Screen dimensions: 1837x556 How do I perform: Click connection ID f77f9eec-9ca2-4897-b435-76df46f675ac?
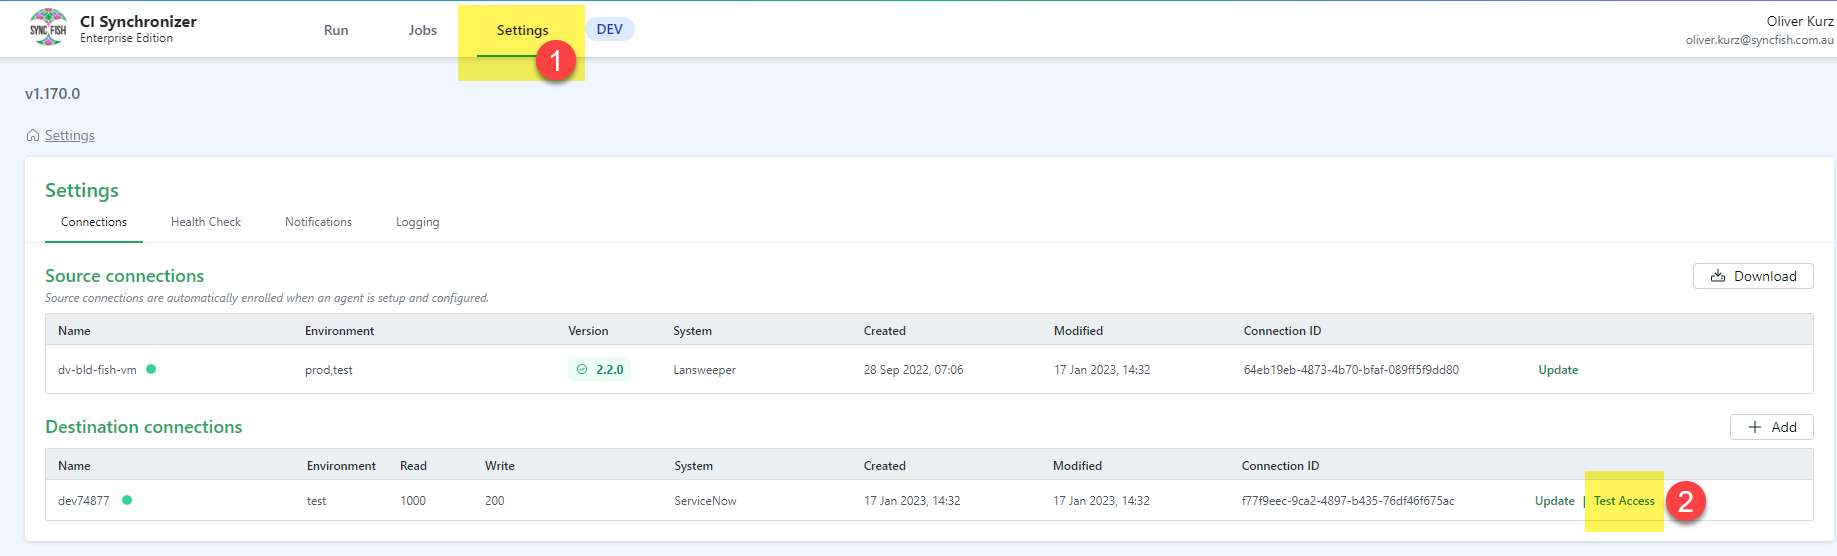coord(1348,500)
